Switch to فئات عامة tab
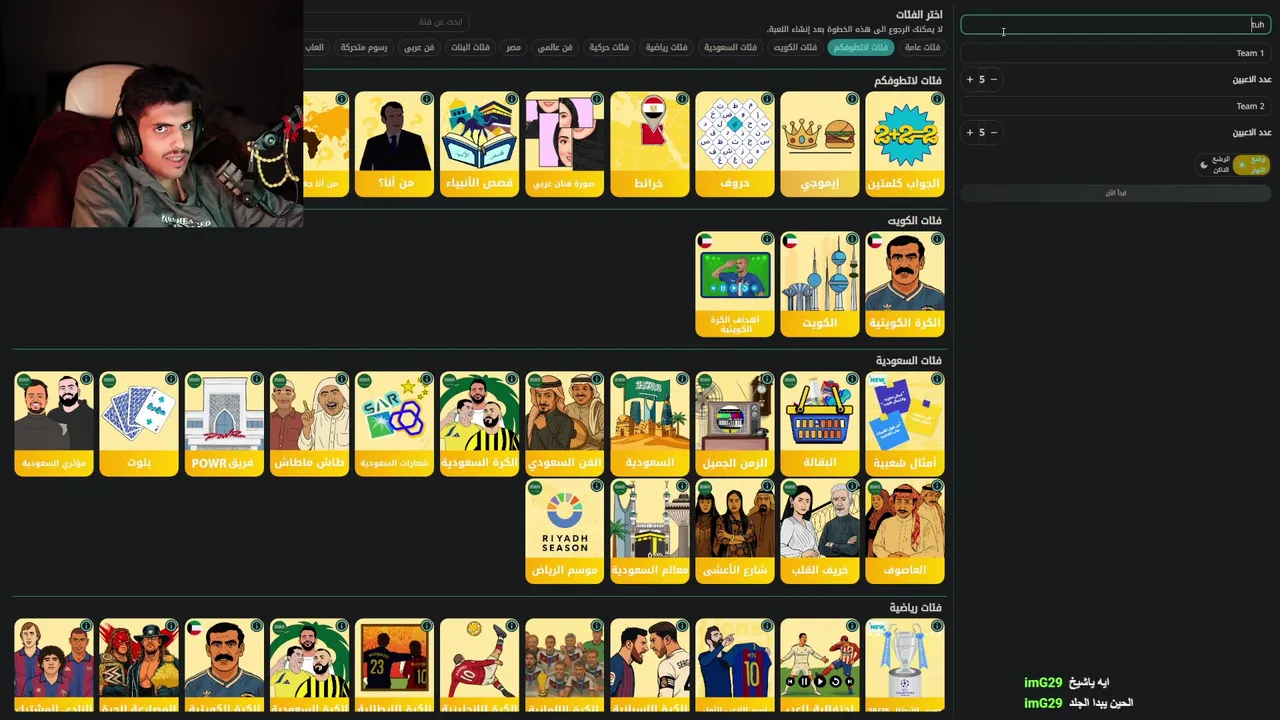The image size is (1280, 720). (x=922, y=47)
